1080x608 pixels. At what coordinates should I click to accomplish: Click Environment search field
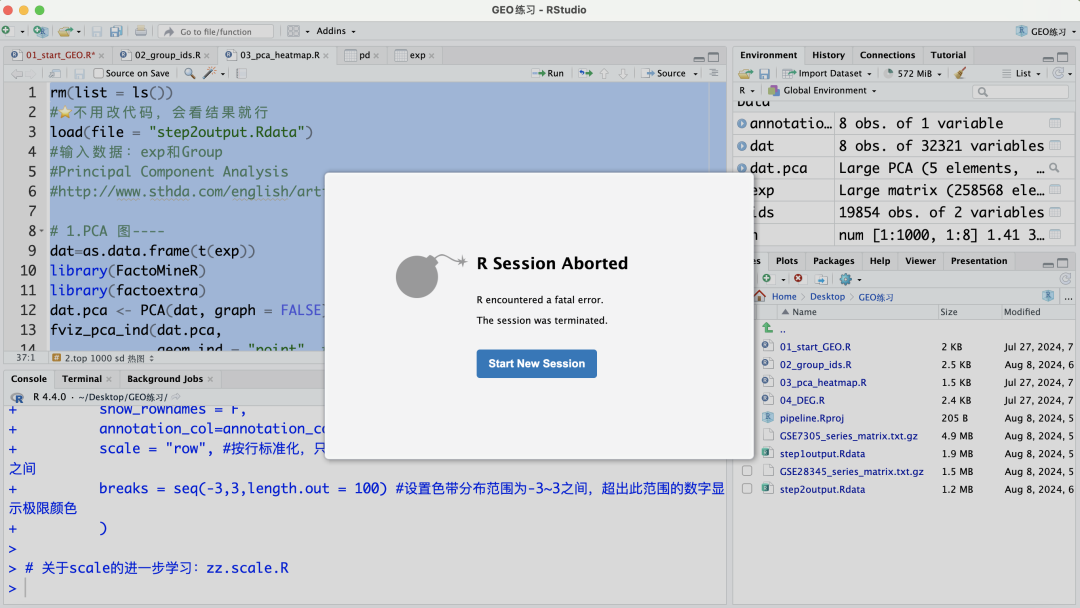[x=1020, y=91]
